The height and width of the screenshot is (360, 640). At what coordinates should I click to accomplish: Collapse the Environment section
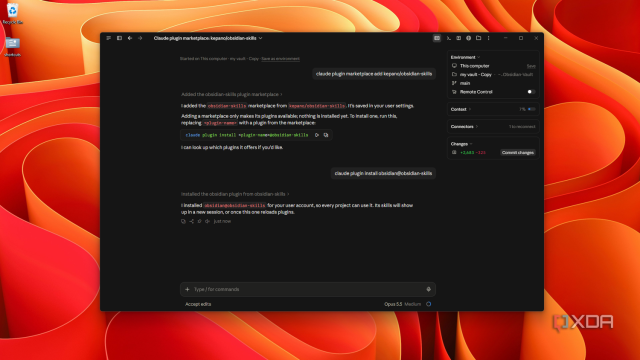click(x=465, y=57)
